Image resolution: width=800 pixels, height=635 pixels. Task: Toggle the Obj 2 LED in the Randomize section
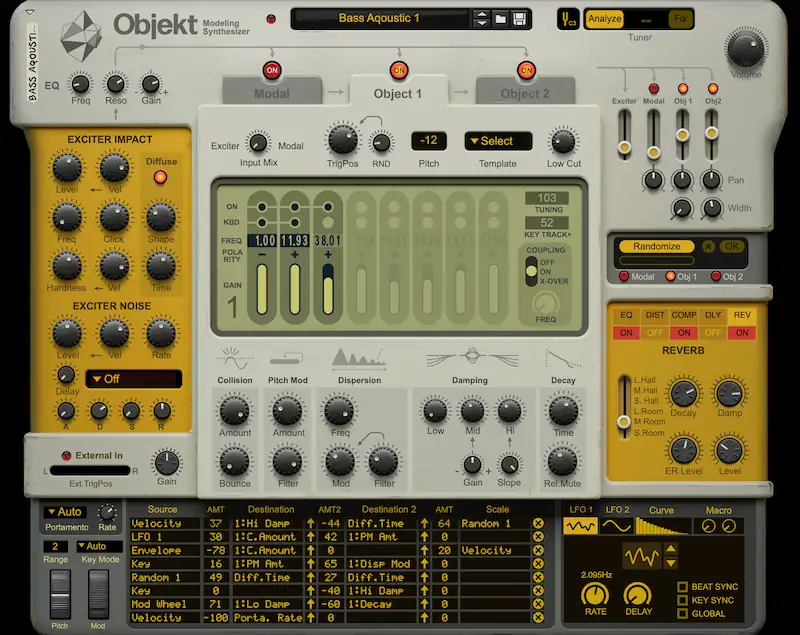(x=716, y=276)
